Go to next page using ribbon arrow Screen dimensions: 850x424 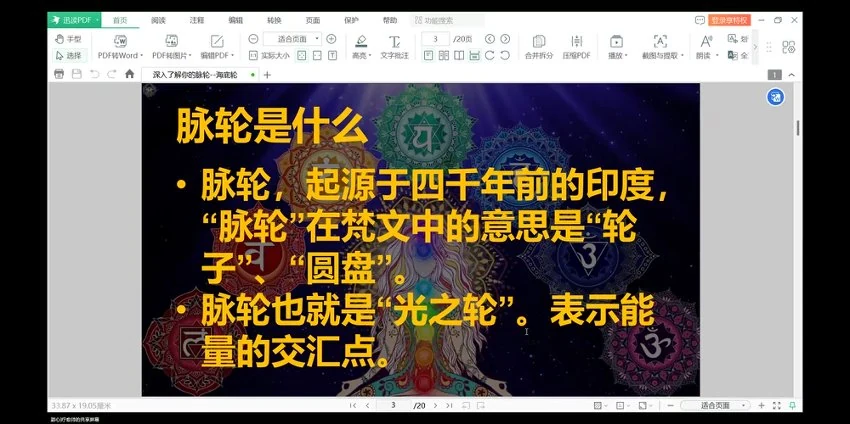[x=505, y=39]
